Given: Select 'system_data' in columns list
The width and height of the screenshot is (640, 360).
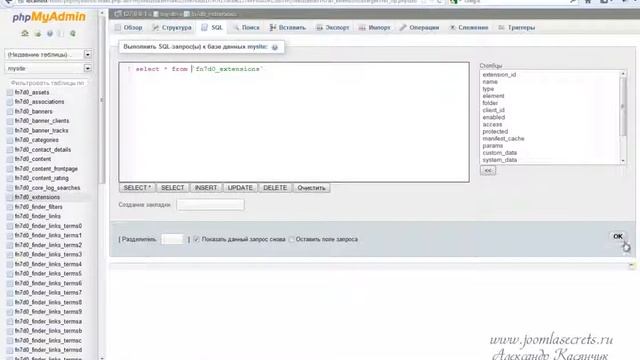Looking at the screenshot, I should pyautogui.click(x=500, y=160).
